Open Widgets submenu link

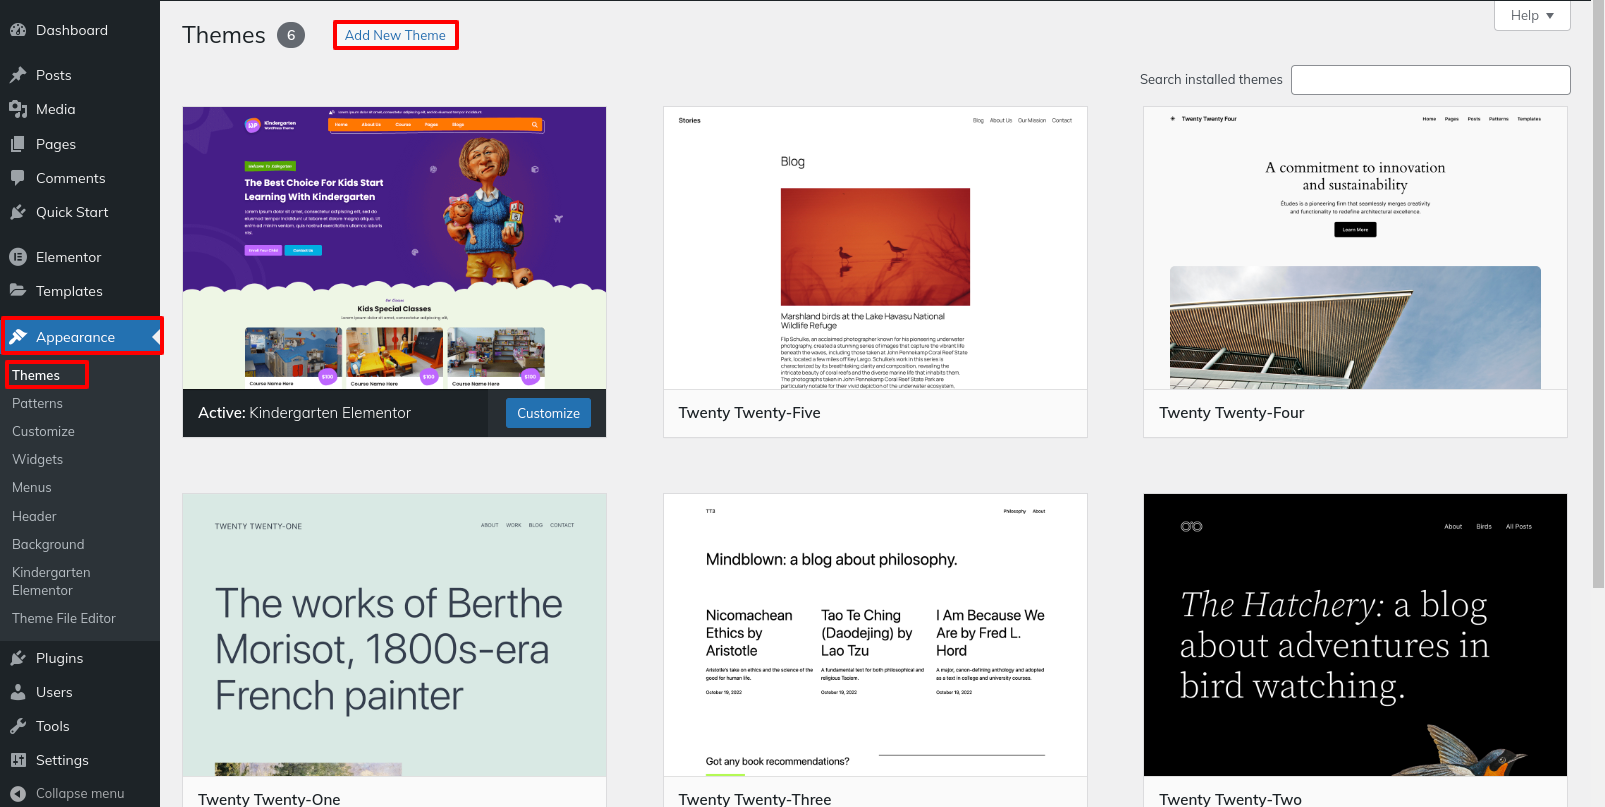37,459
